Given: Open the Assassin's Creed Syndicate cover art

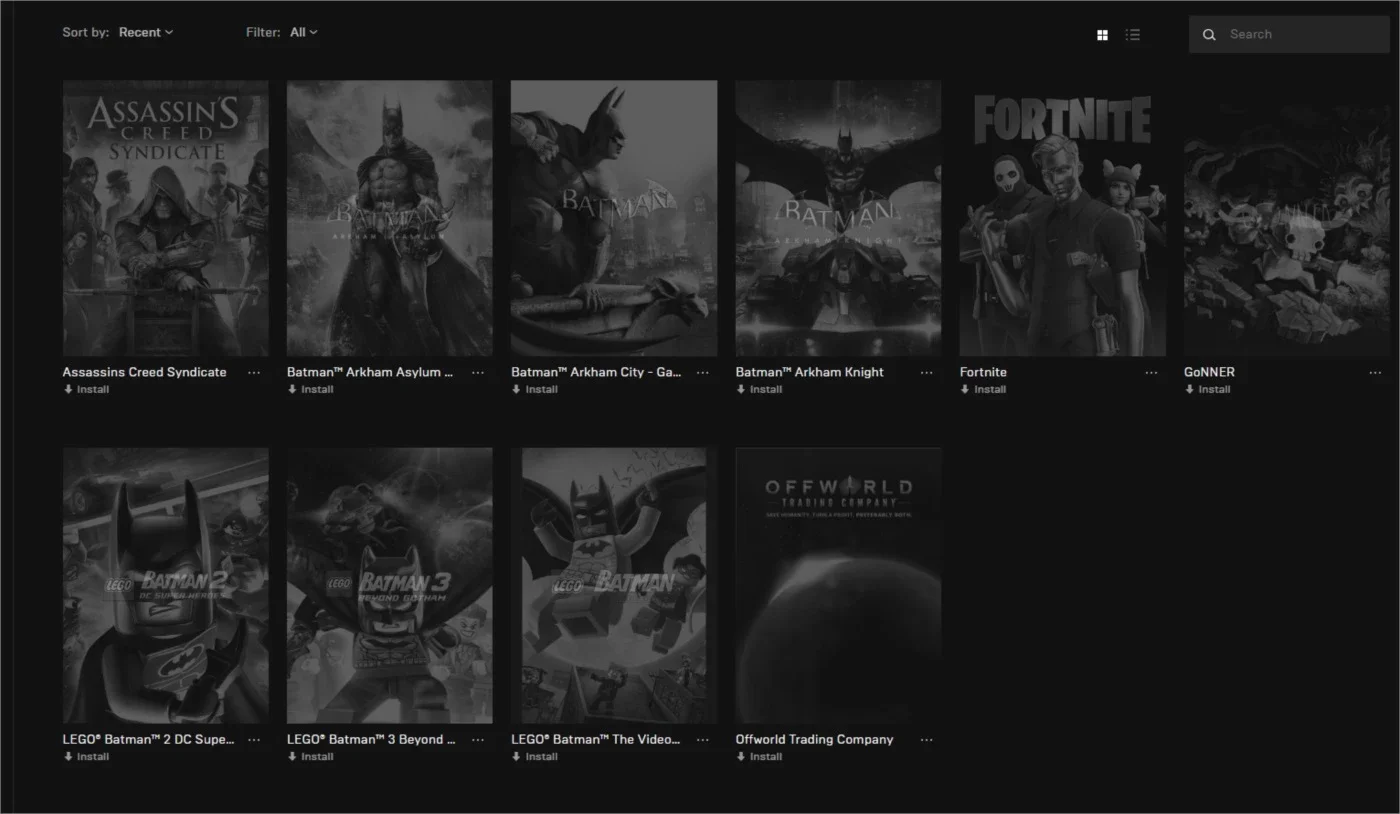Looking at the screenshot, I should [x=166, y=219].
